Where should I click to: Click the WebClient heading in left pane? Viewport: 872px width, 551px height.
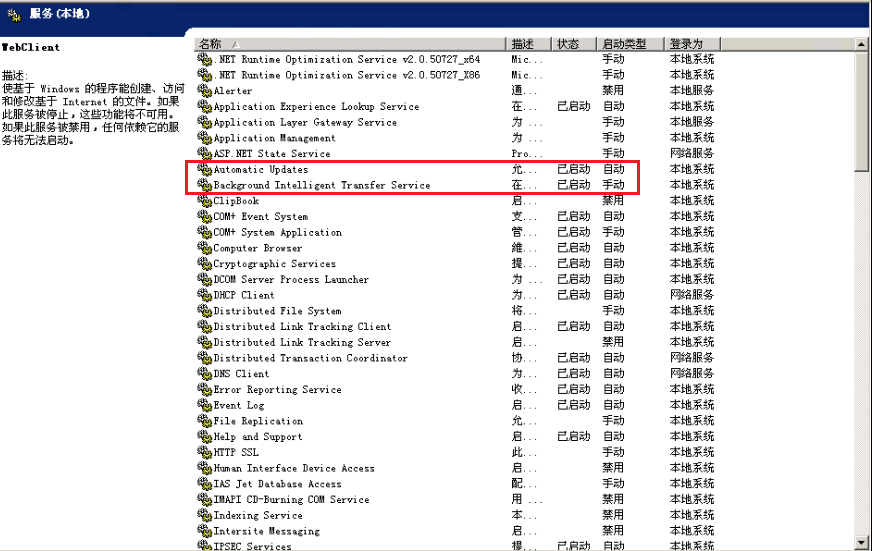click(x=31, y=47)
